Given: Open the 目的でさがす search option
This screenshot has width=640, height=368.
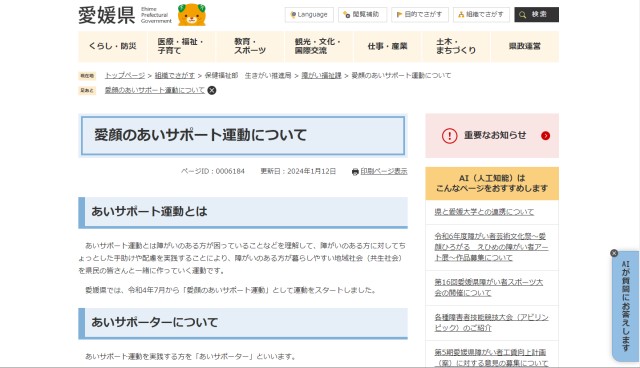Looking at the screenshot, I should click(x=420, y=15).
